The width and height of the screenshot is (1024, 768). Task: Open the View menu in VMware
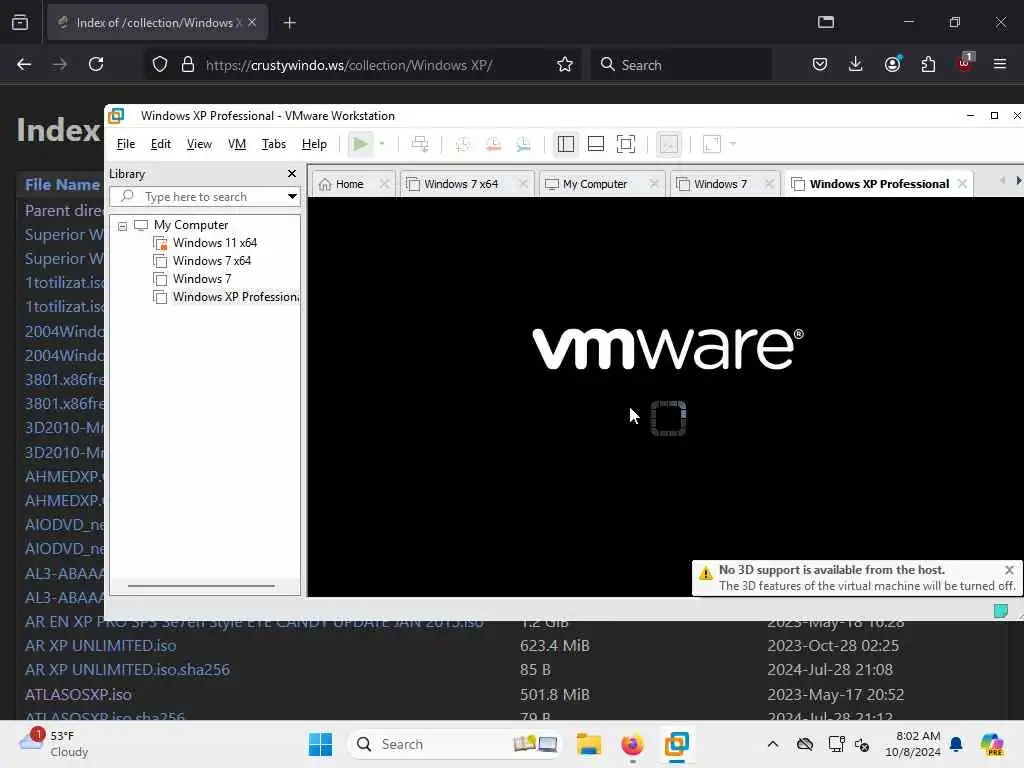tap(199, 144)
